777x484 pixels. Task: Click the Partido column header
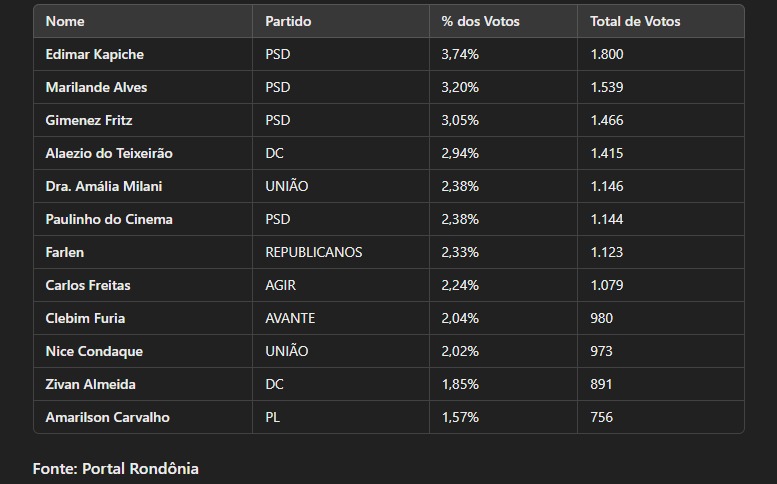tap(288, 21)
